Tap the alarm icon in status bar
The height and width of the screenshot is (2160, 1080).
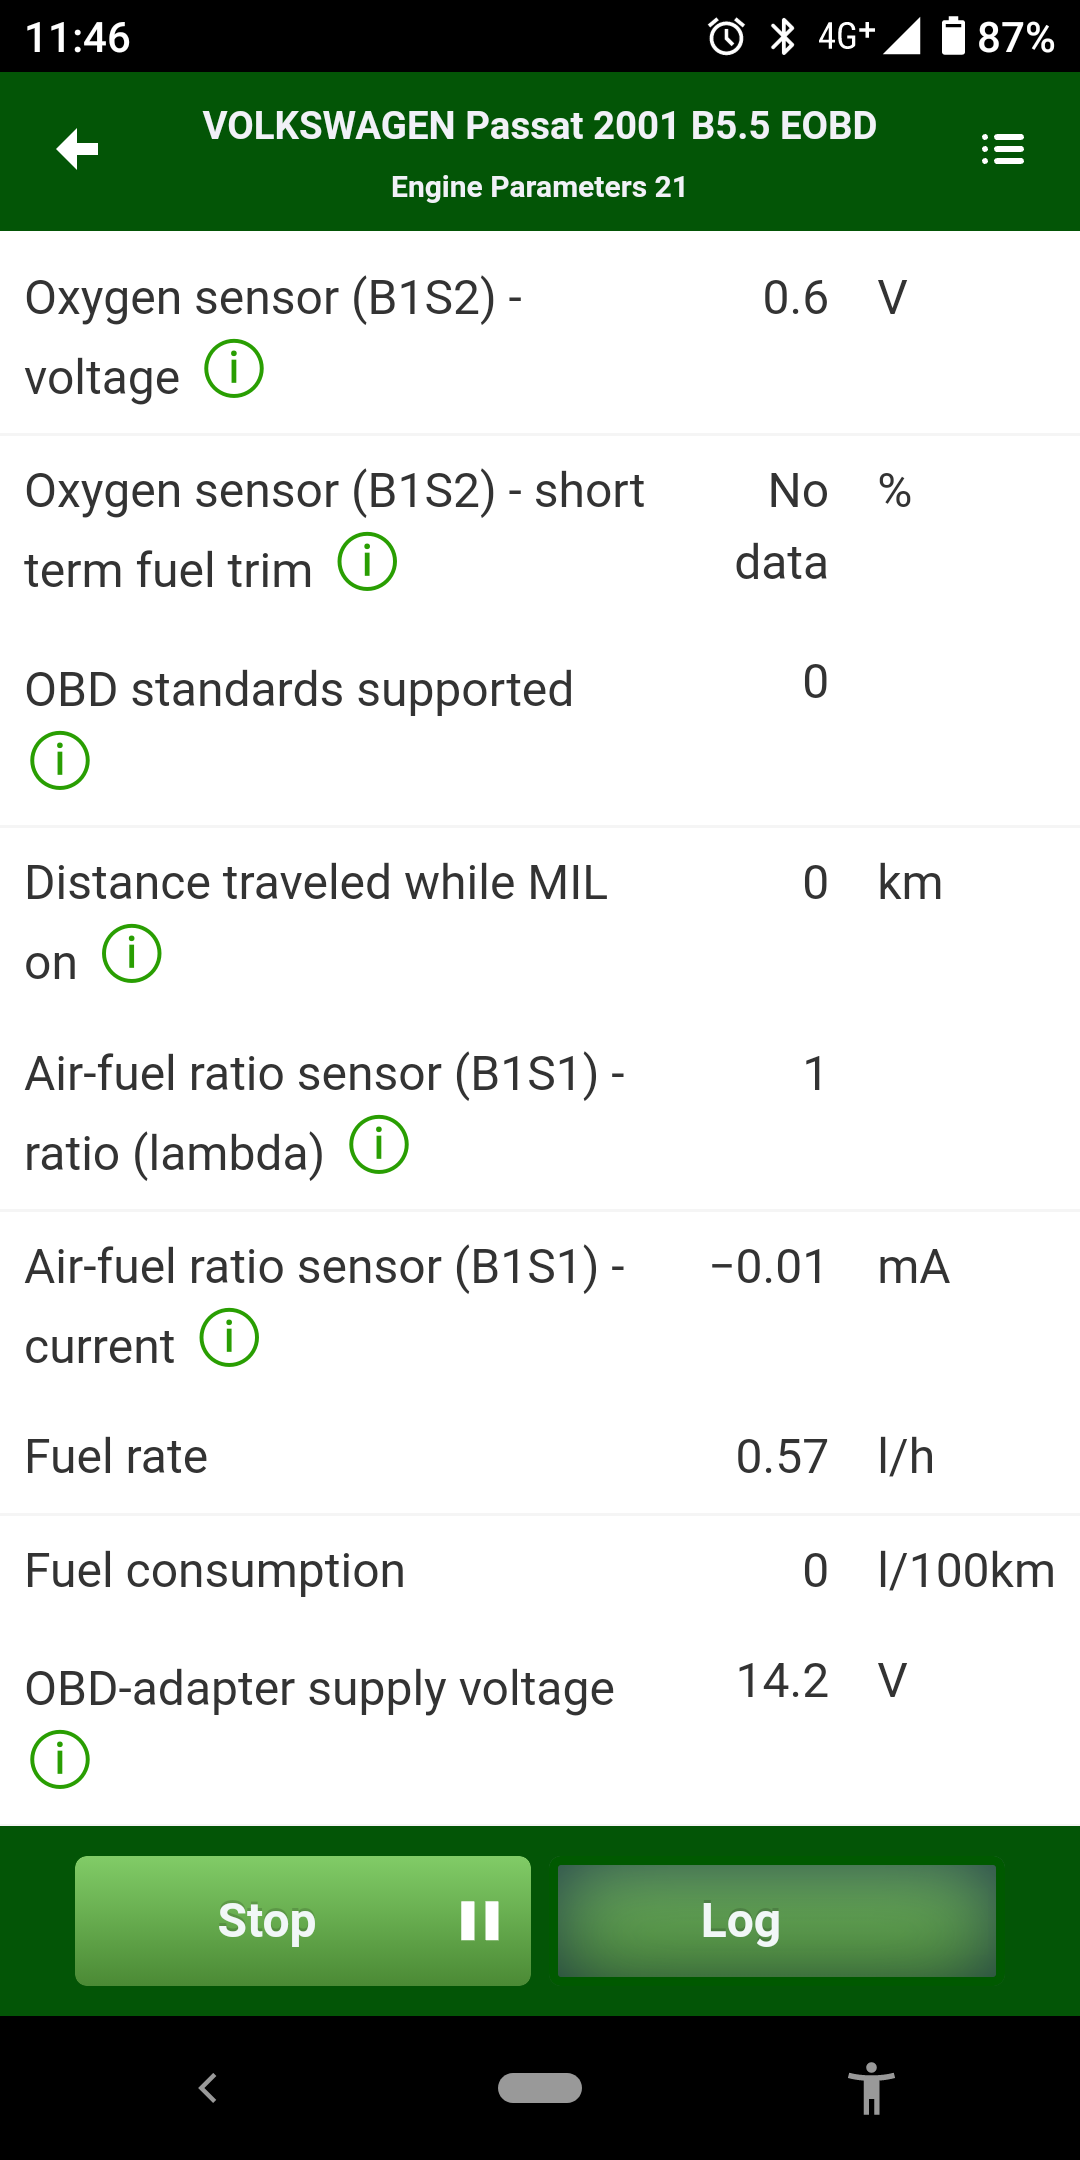[727, 37]
